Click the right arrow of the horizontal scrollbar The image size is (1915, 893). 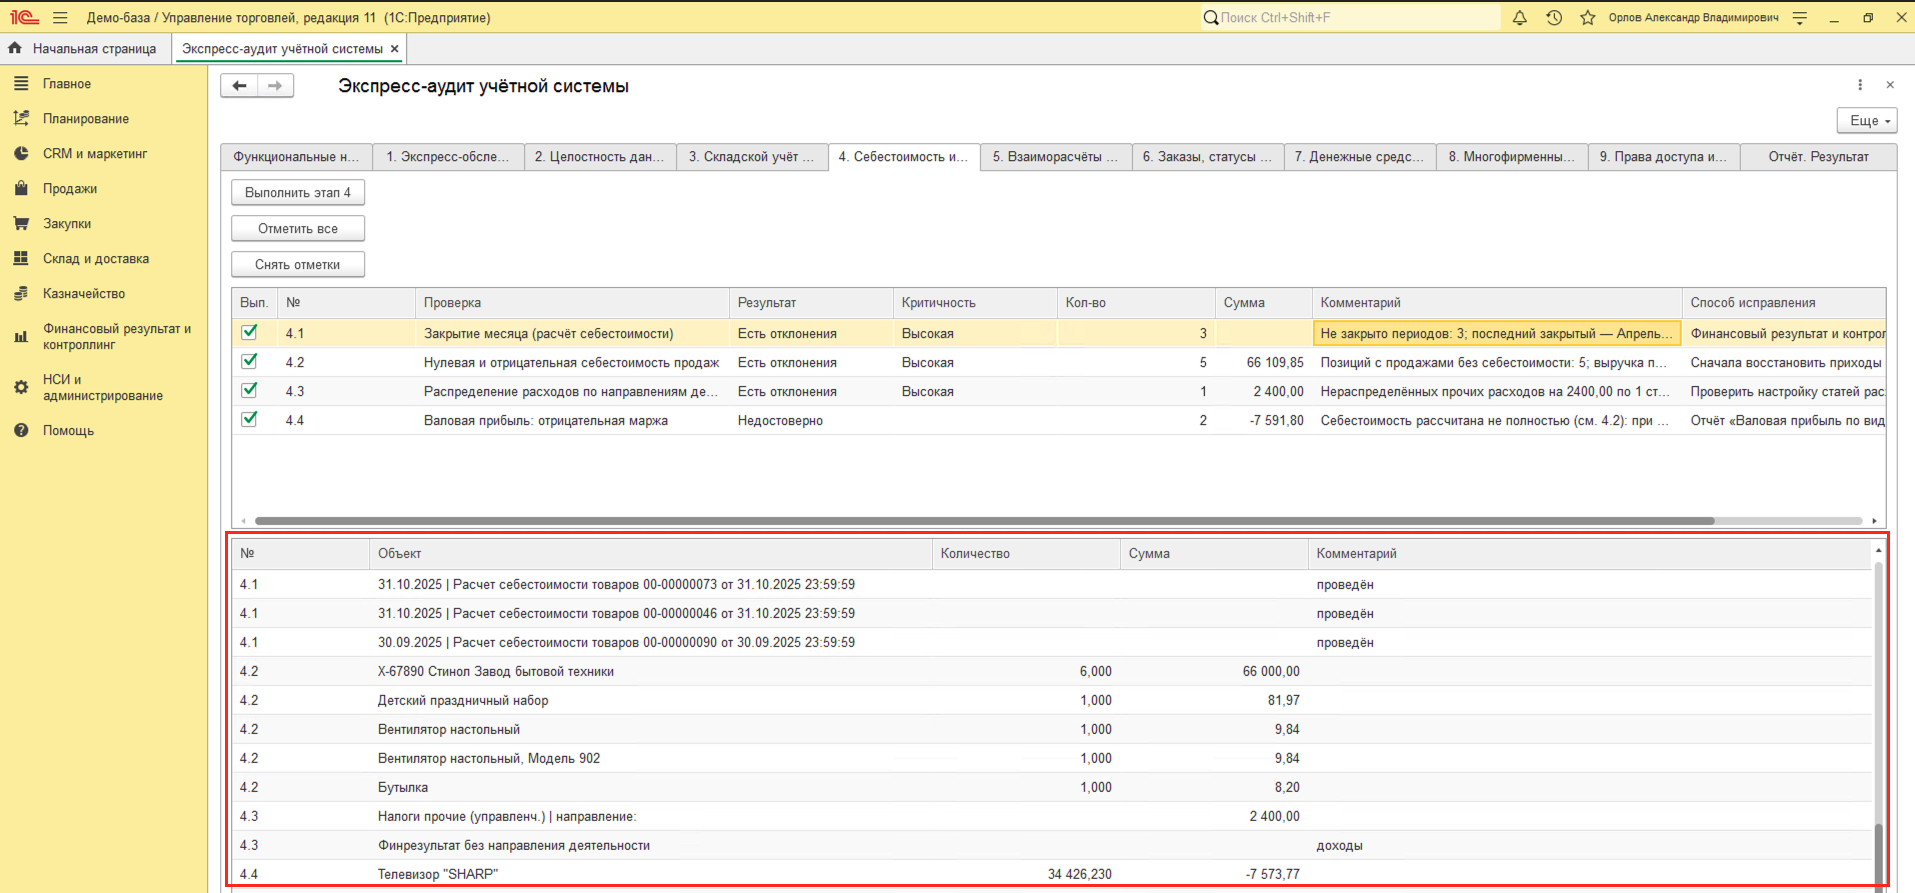click(x=1874, y=521)
